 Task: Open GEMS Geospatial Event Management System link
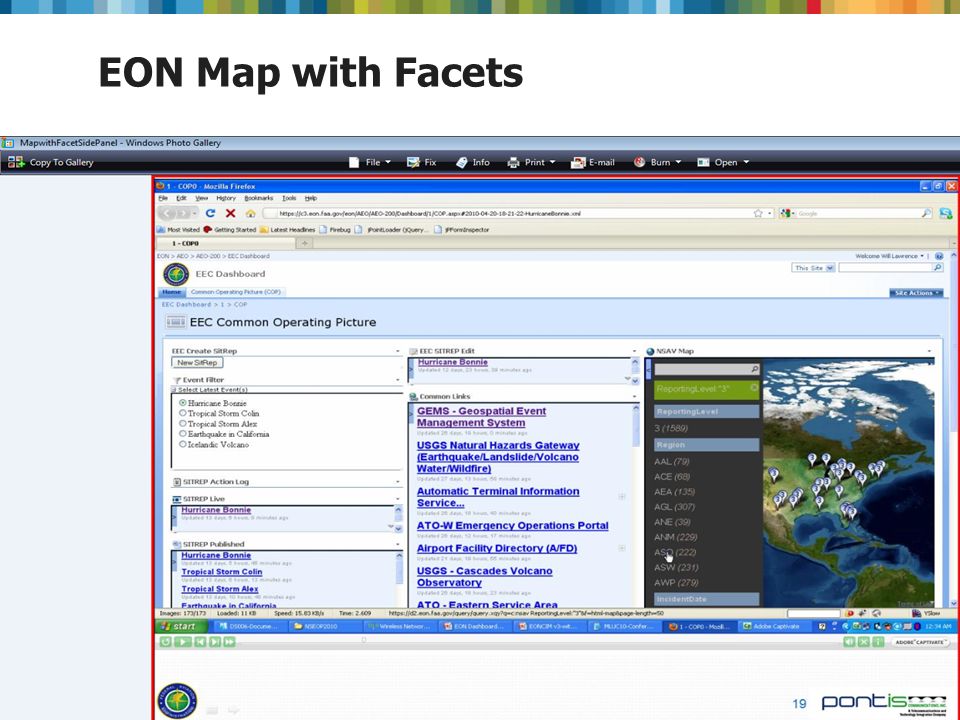click(x=481, y=417)
